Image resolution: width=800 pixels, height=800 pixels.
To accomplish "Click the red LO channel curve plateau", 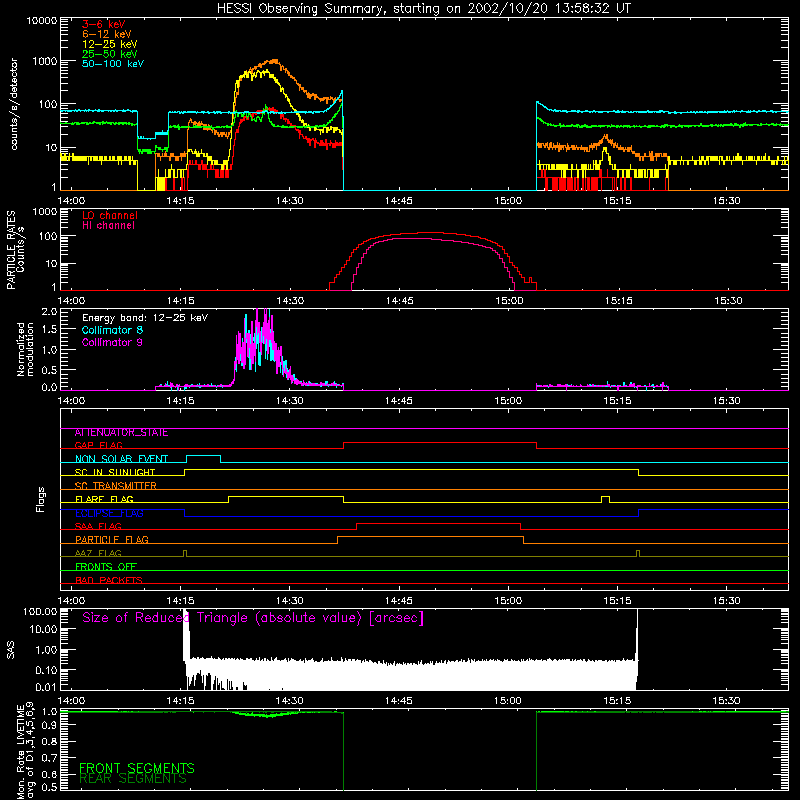I will click(429, 233).
